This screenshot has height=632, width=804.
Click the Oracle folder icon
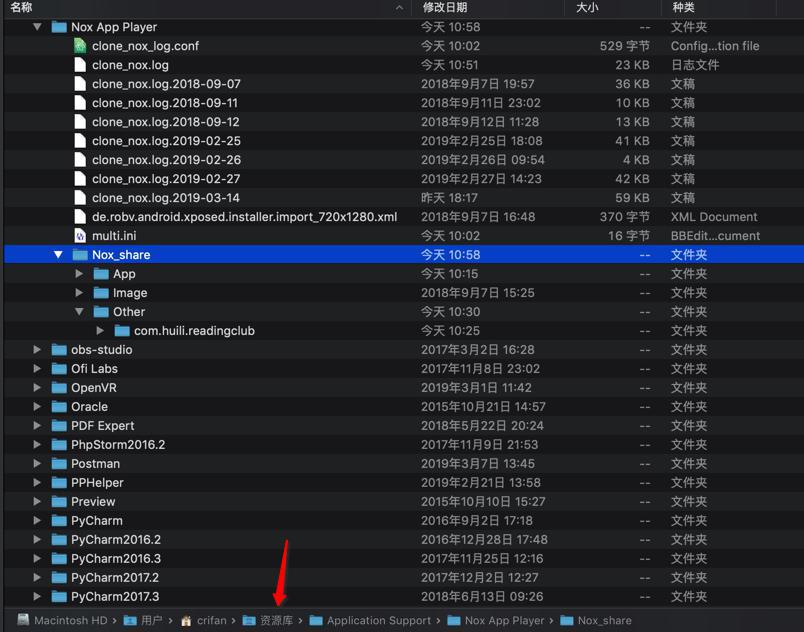tap(59, 406)
